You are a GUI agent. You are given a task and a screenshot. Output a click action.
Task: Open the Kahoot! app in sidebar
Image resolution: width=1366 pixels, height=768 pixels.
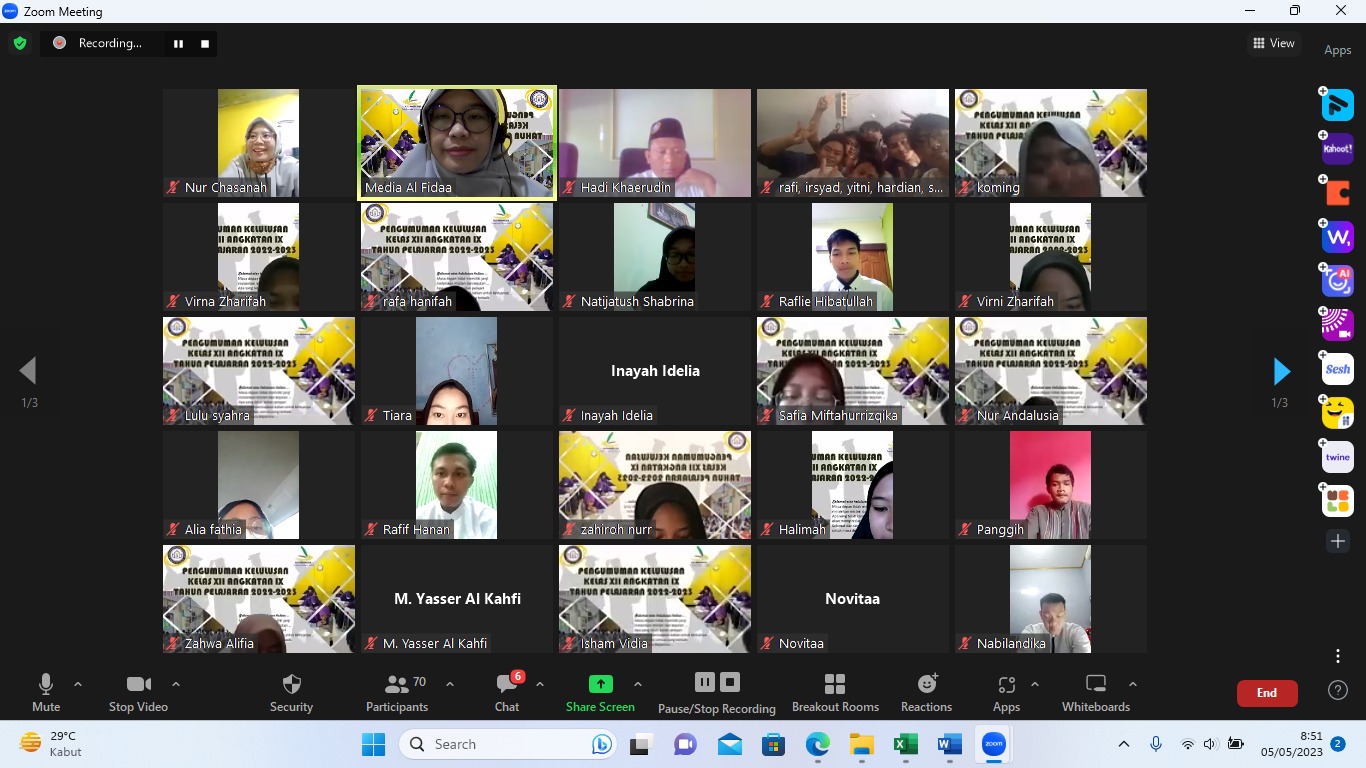coord(1337,149)
